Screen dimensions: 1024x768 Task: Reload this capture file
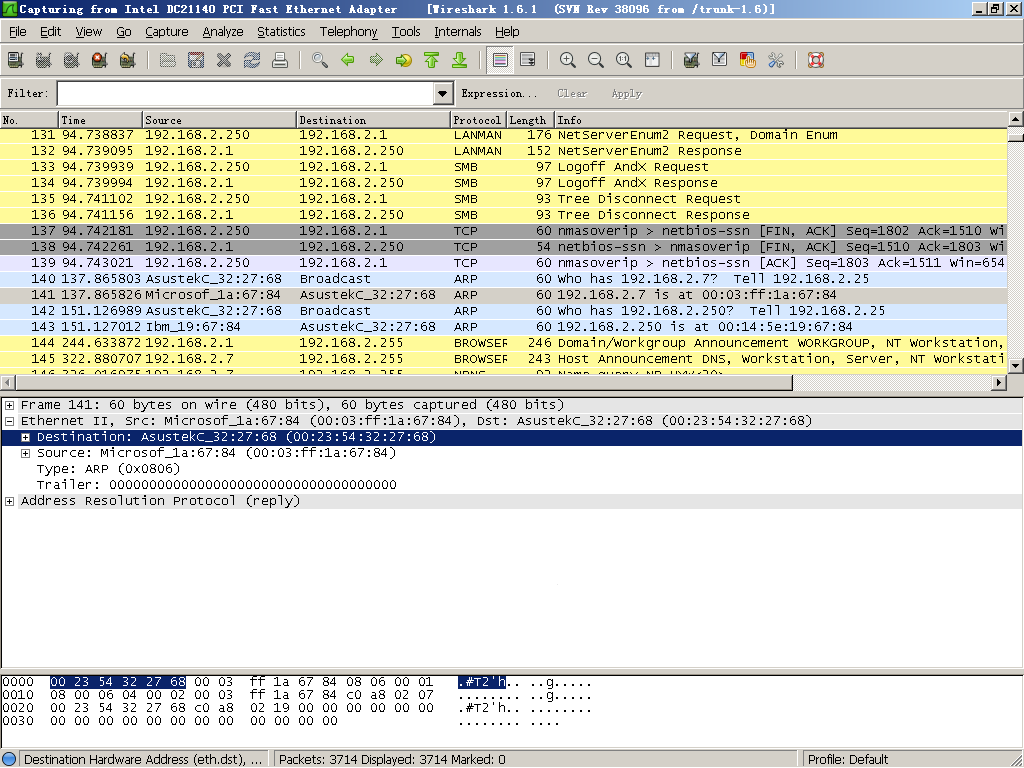252,60
